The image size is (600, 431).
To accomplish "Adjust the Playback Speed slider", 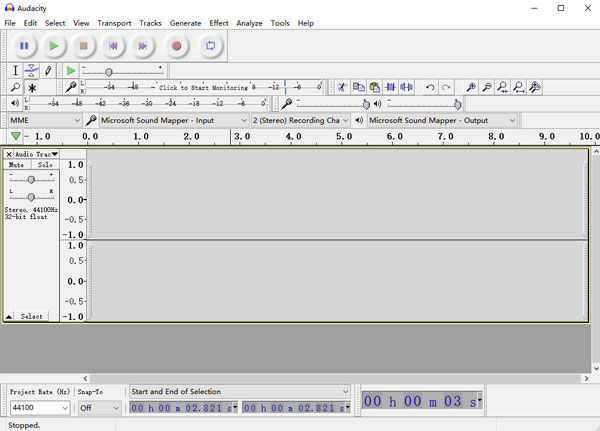I will click(x=123, y=72).
